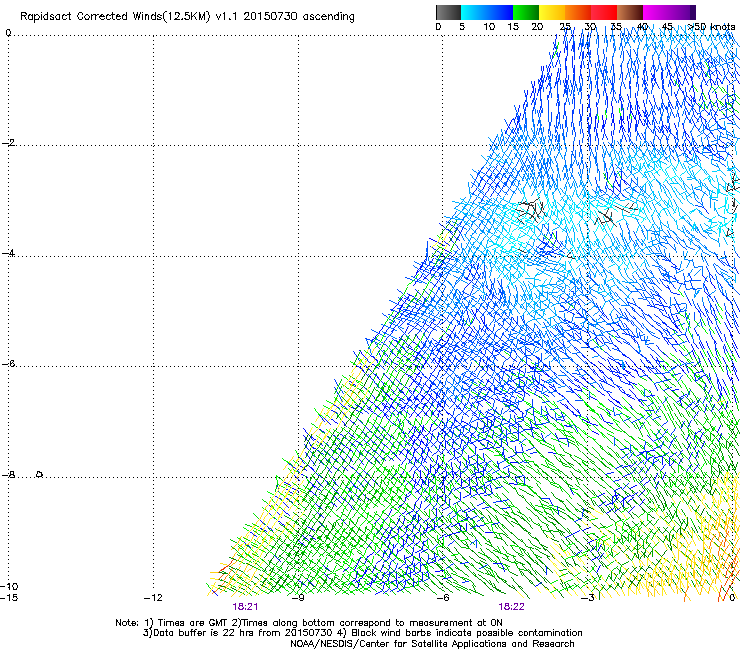Select the red 30-35 knots color segment
The height and width of the screenshot is (650, 740).
click(x=604, y=12)
